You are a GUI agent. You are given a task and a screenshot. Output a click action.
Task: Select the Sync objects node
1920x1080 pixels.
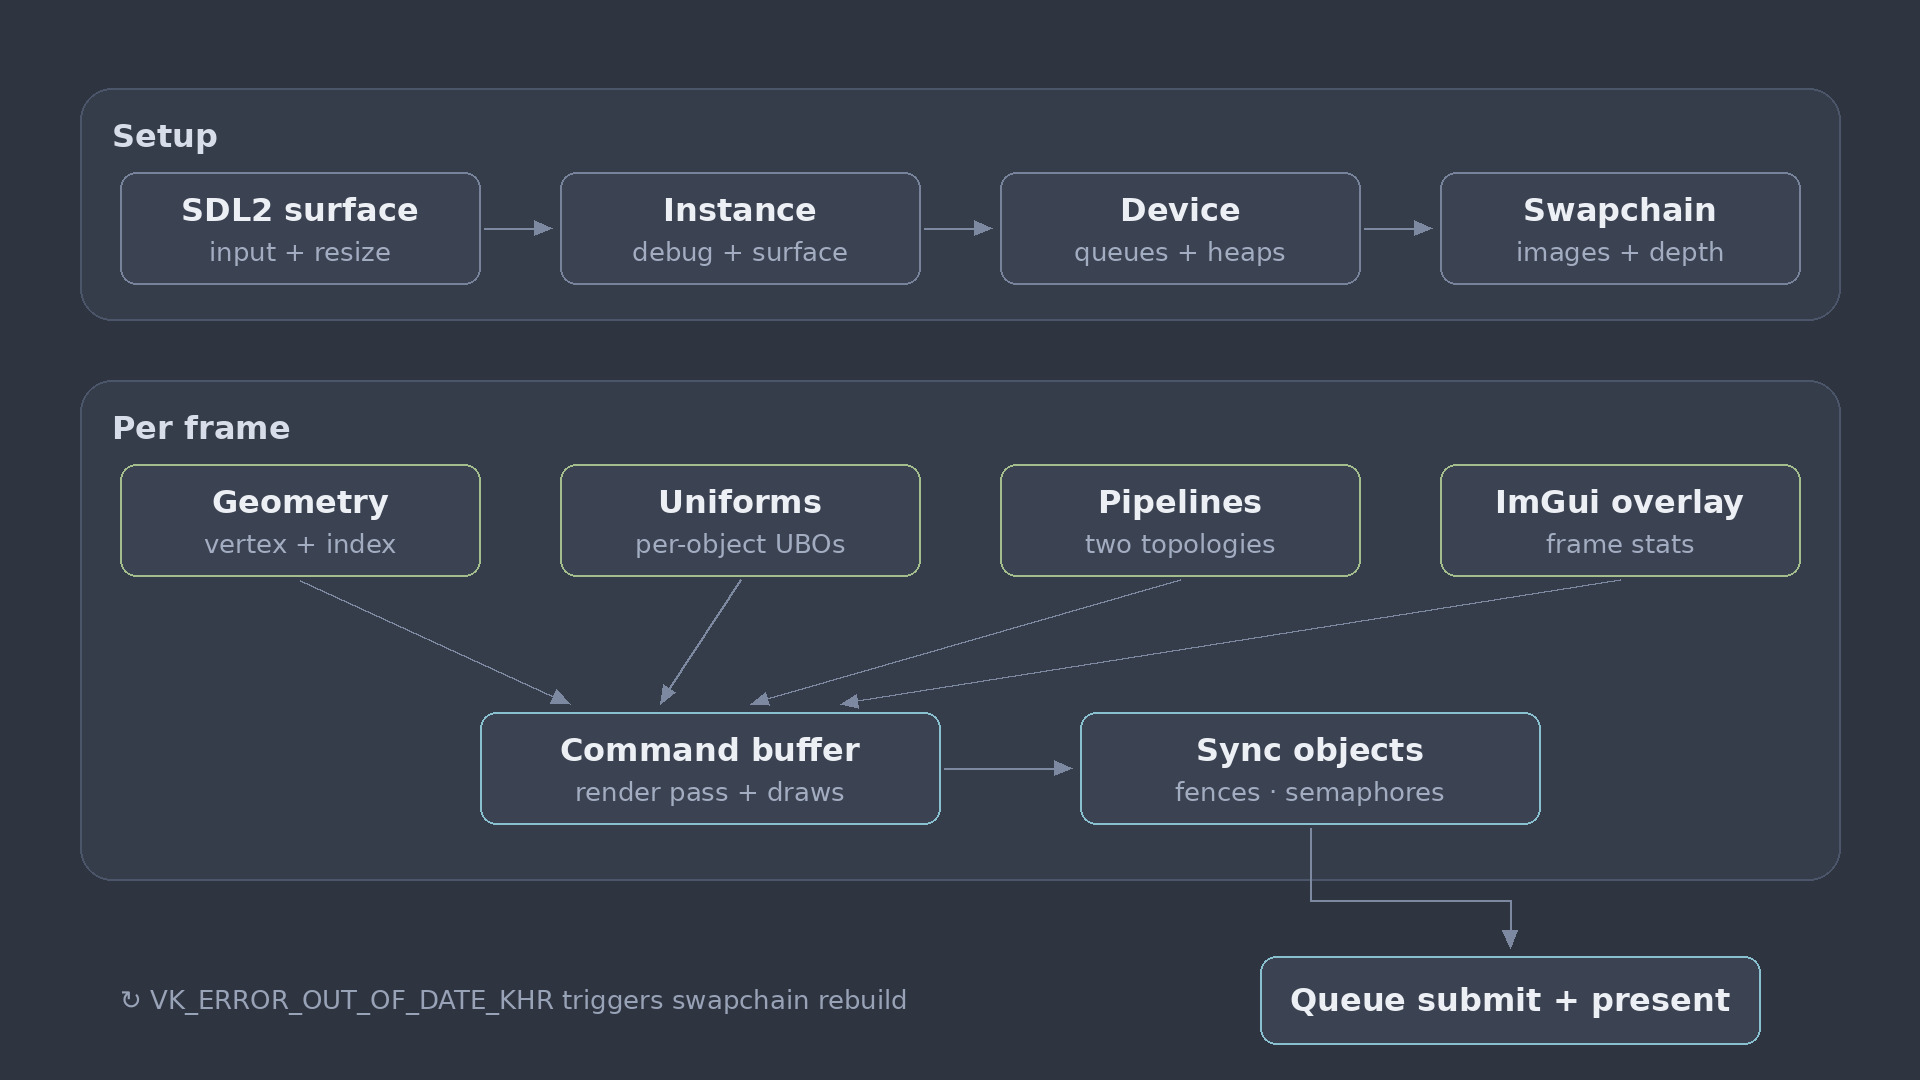click(x=1310, y=768)
